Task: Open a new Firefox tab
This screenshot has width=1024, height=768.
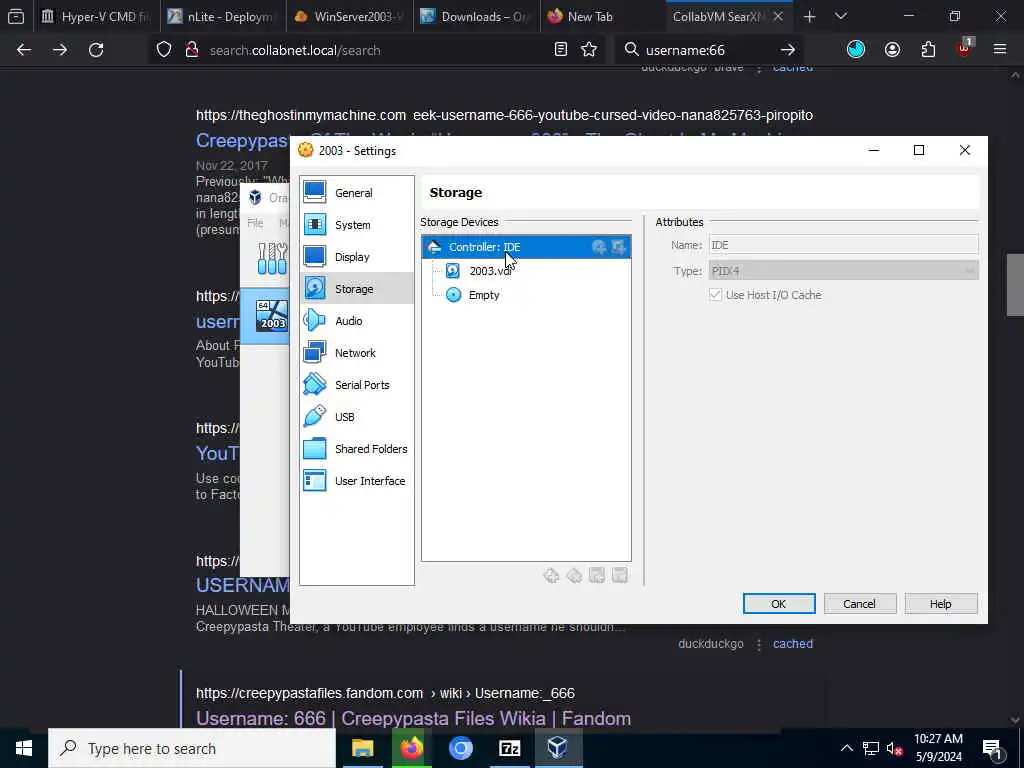Action: click(810, 17)
